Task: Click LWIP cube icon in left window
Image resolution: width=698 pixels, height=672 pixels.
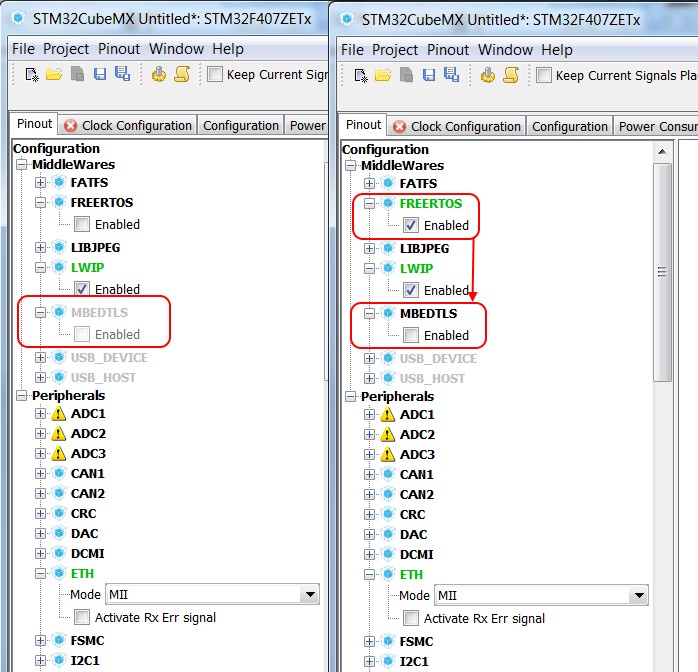Action: 59,267
